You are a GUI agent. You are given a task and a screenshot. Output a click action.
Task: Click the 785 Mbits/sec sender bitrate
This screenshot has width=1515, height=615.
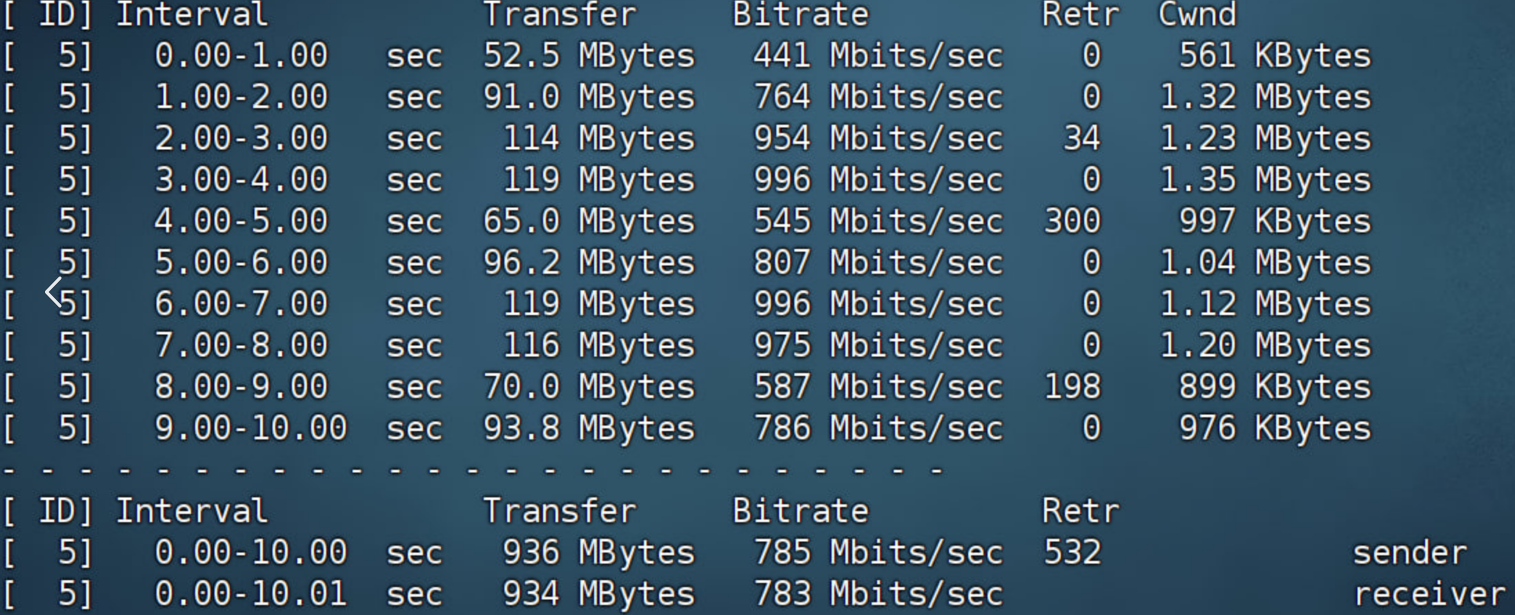click(877, 552)
